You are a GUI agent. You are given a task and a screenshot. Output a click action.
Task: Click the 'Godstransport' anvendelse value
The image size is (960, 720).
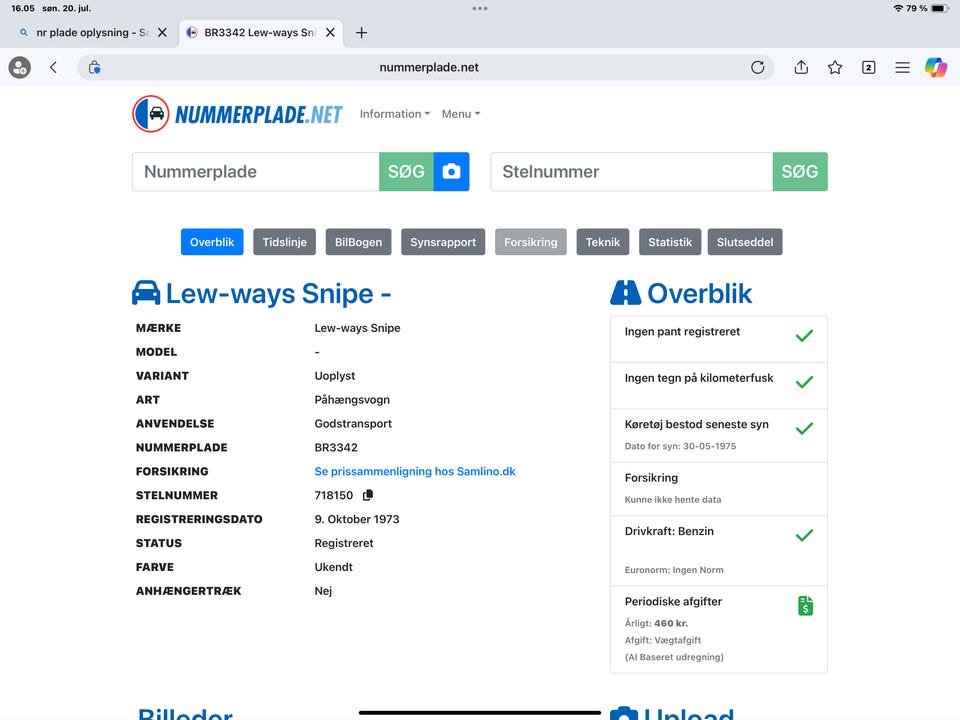click(353, 424)
